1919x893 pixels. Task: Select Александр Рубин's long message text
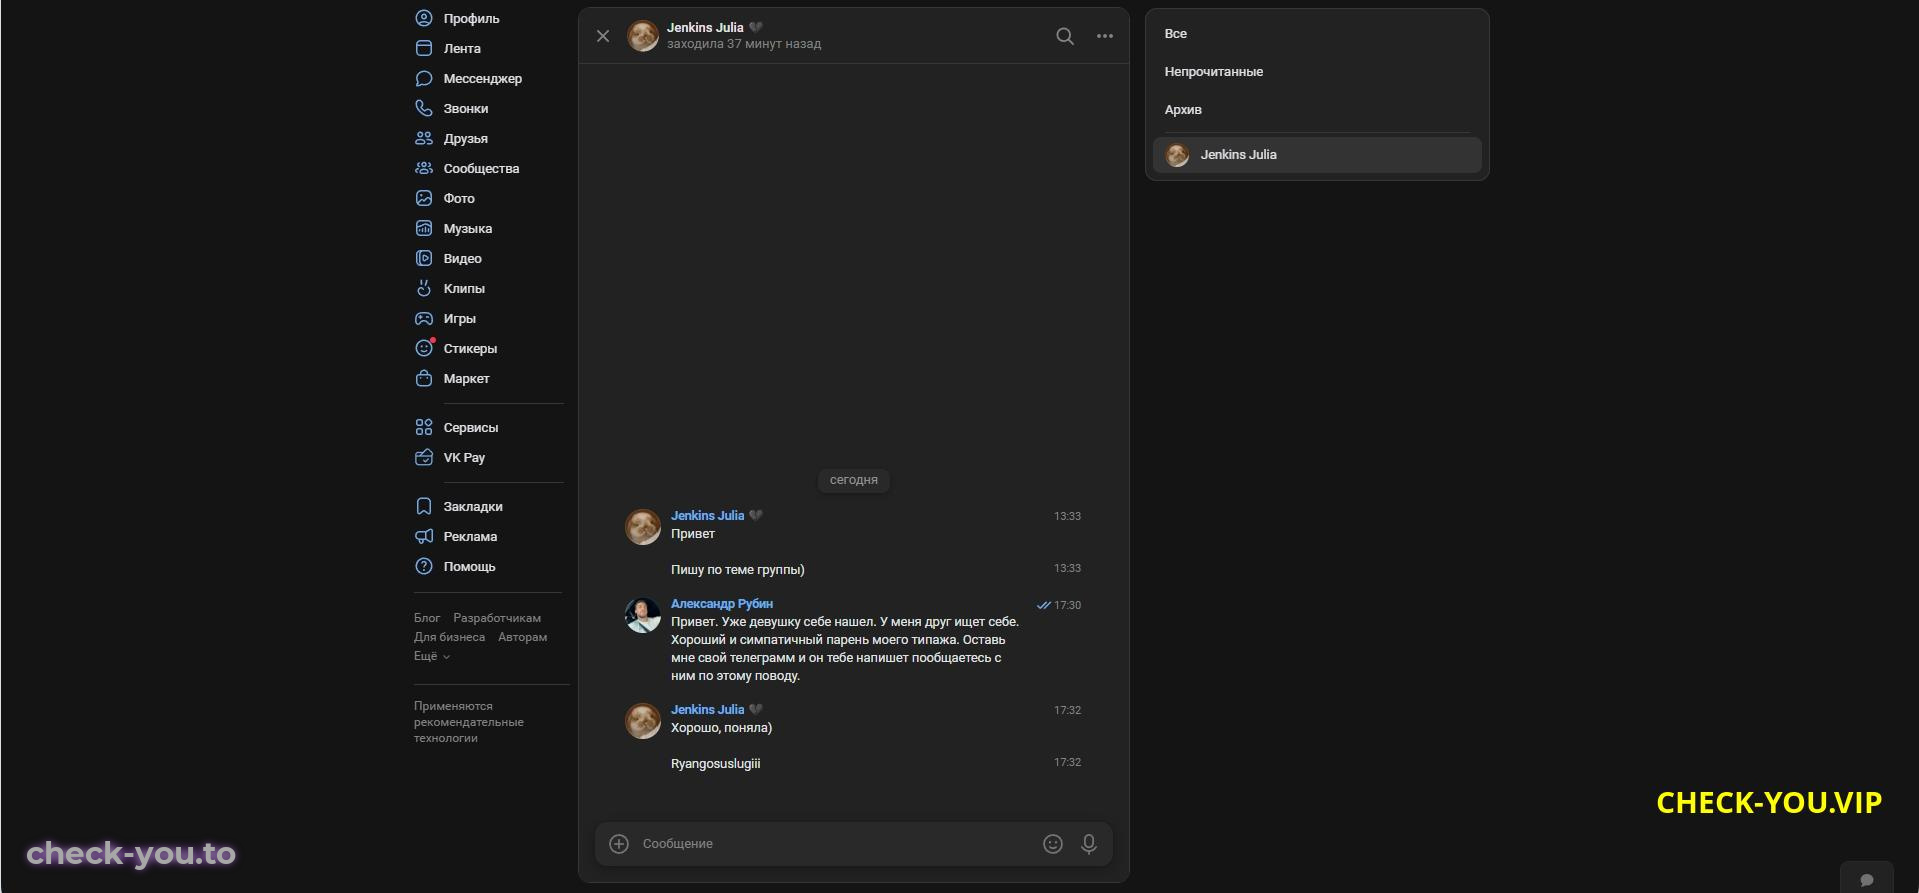[x=845, y=649]
